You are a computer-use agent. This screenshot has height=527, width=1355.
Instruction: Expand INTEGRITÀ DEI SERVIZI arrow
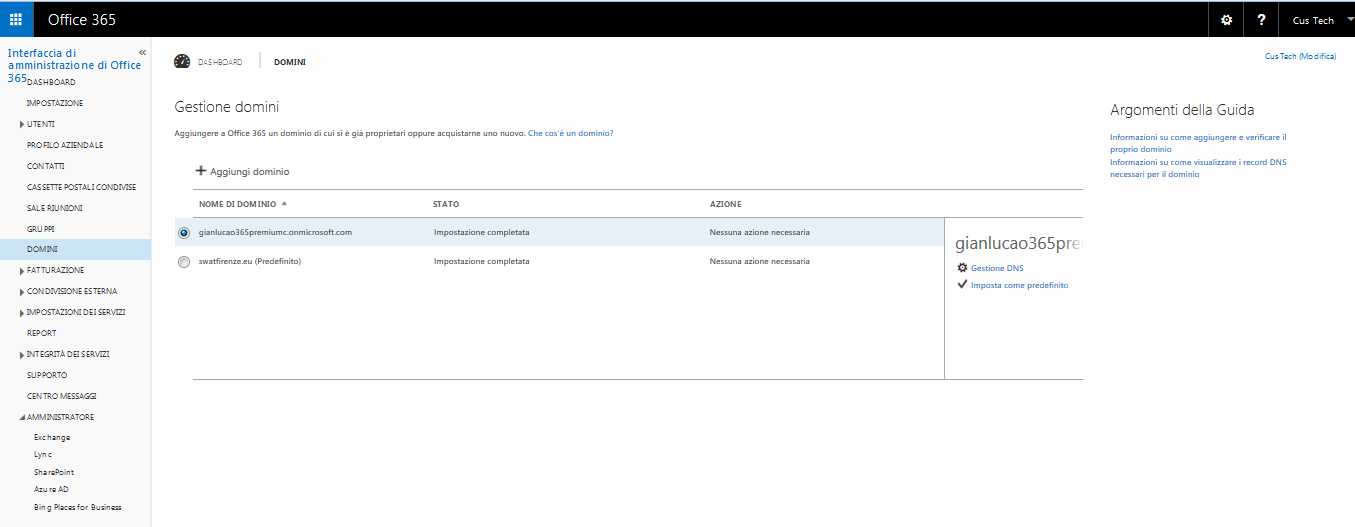coord(22,354)
